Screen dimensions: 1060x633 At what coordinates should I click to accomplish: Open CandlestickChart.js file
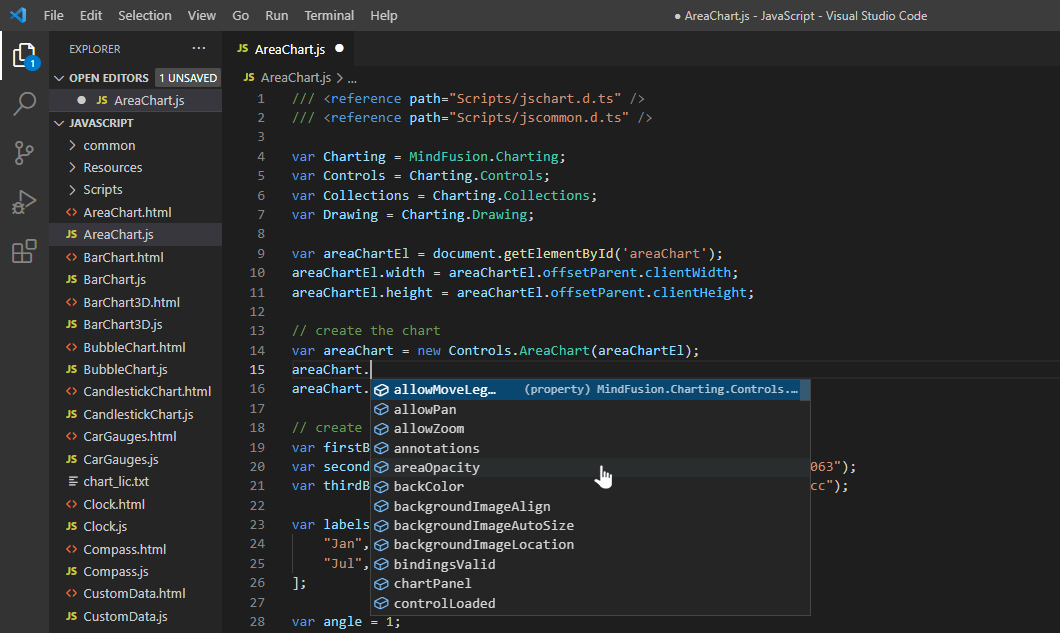[x=139, y=415]
